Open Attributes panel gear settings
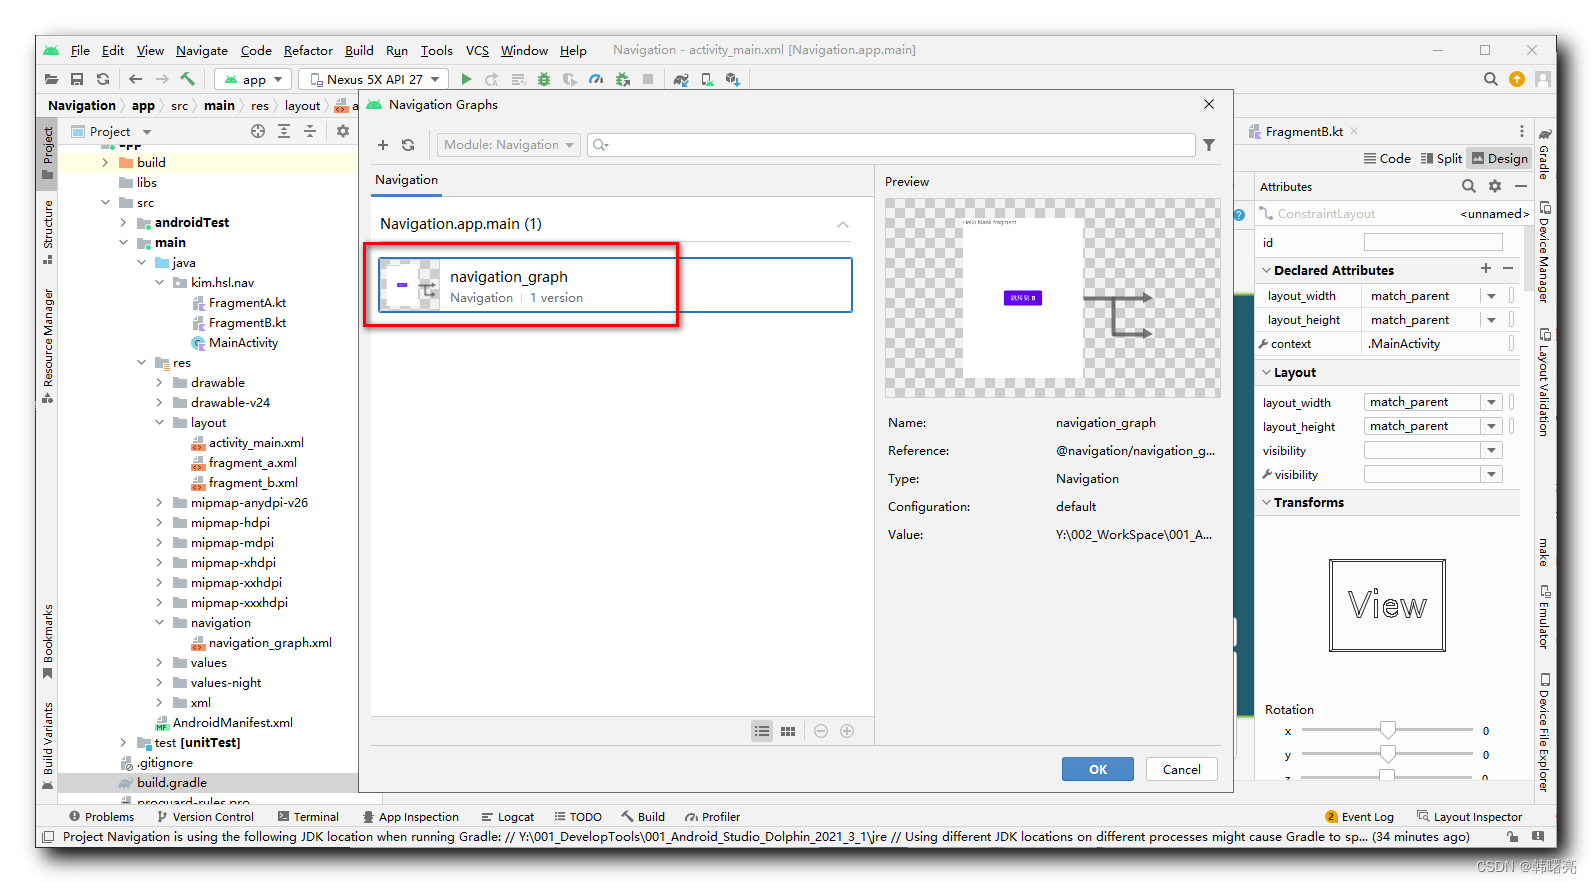The width and height of the screenshot is (1592, 883). 1495,186
